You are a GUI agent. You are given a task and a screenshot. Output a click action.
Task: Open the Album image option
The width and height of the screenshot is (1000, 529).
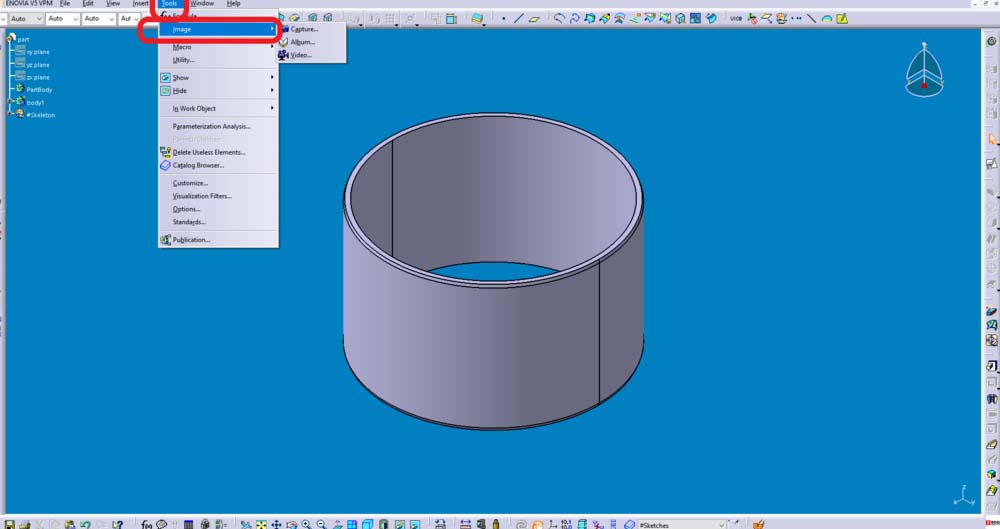(x=302, y=42)
